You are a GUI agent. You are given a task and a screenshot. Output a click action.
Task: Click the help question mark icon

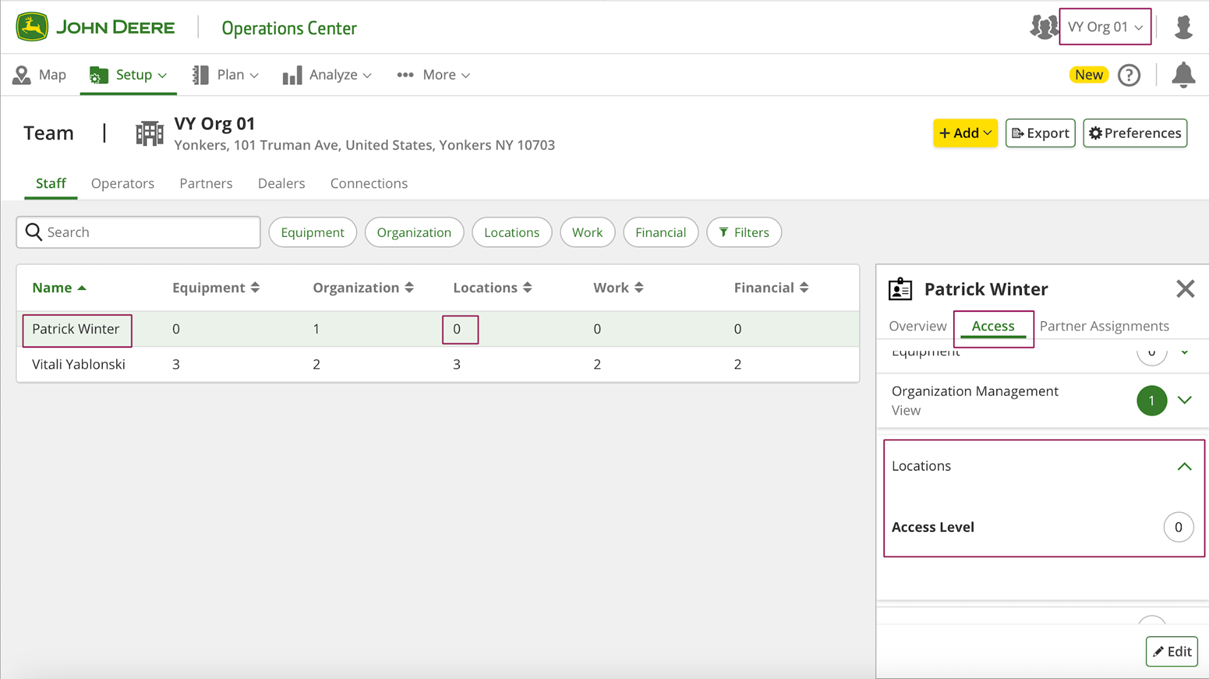click(1129, 75)
